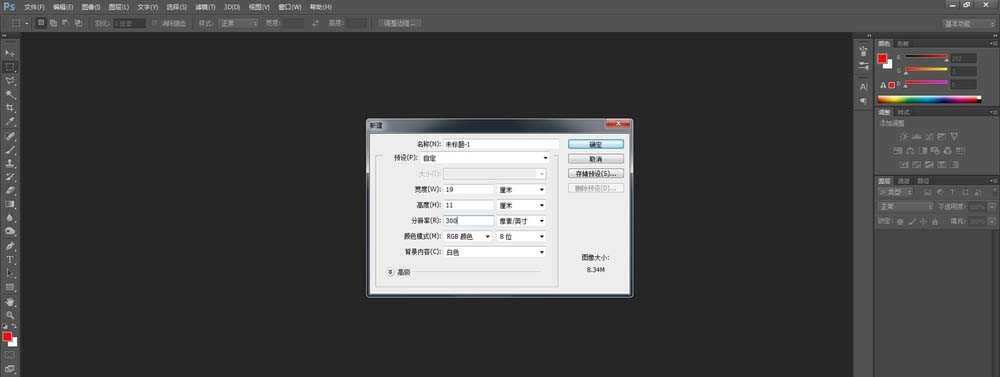
Task: Select the Pen tool
Action: pyautogui.click(x=10, y=246)
